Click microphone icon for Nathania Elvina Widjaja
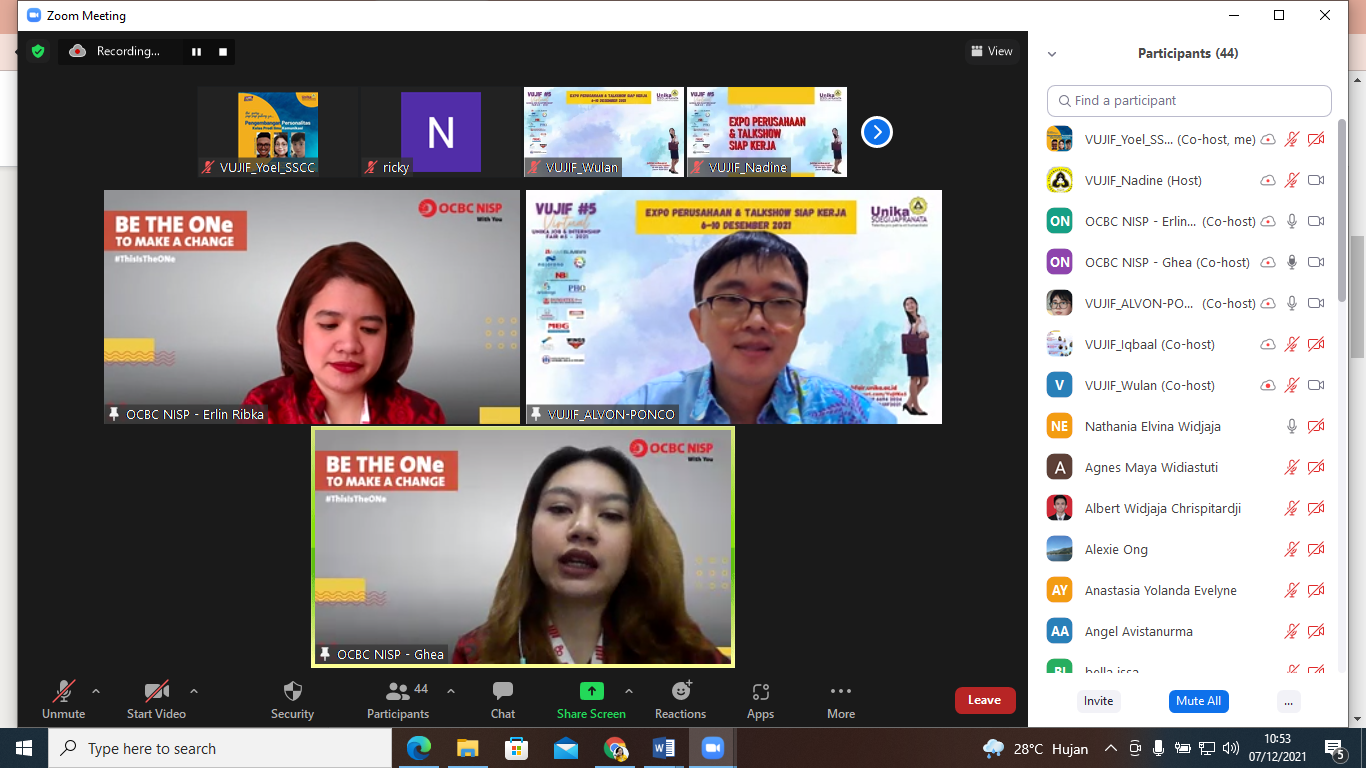 [x=1292, y=426]
